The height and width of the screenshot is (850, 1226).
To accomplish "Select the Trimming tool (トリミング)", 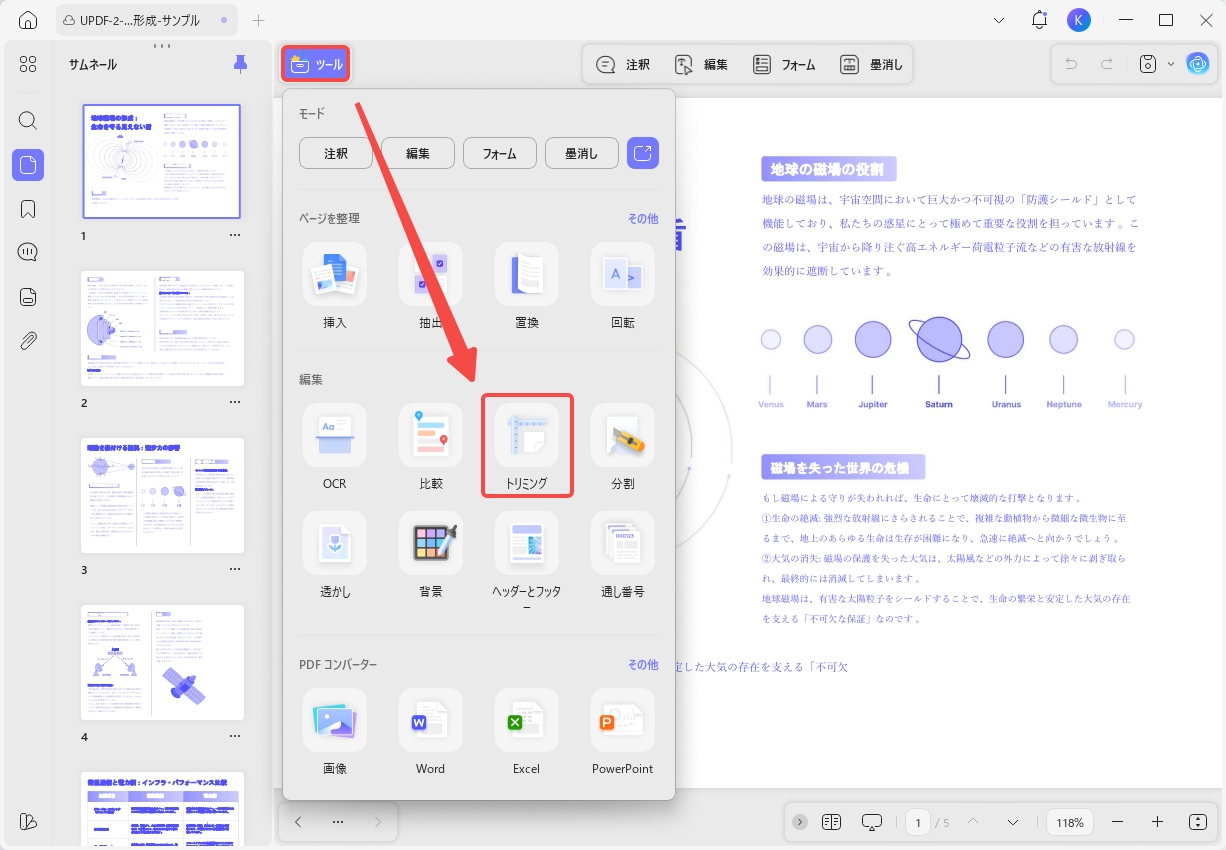I will [527, 446].
